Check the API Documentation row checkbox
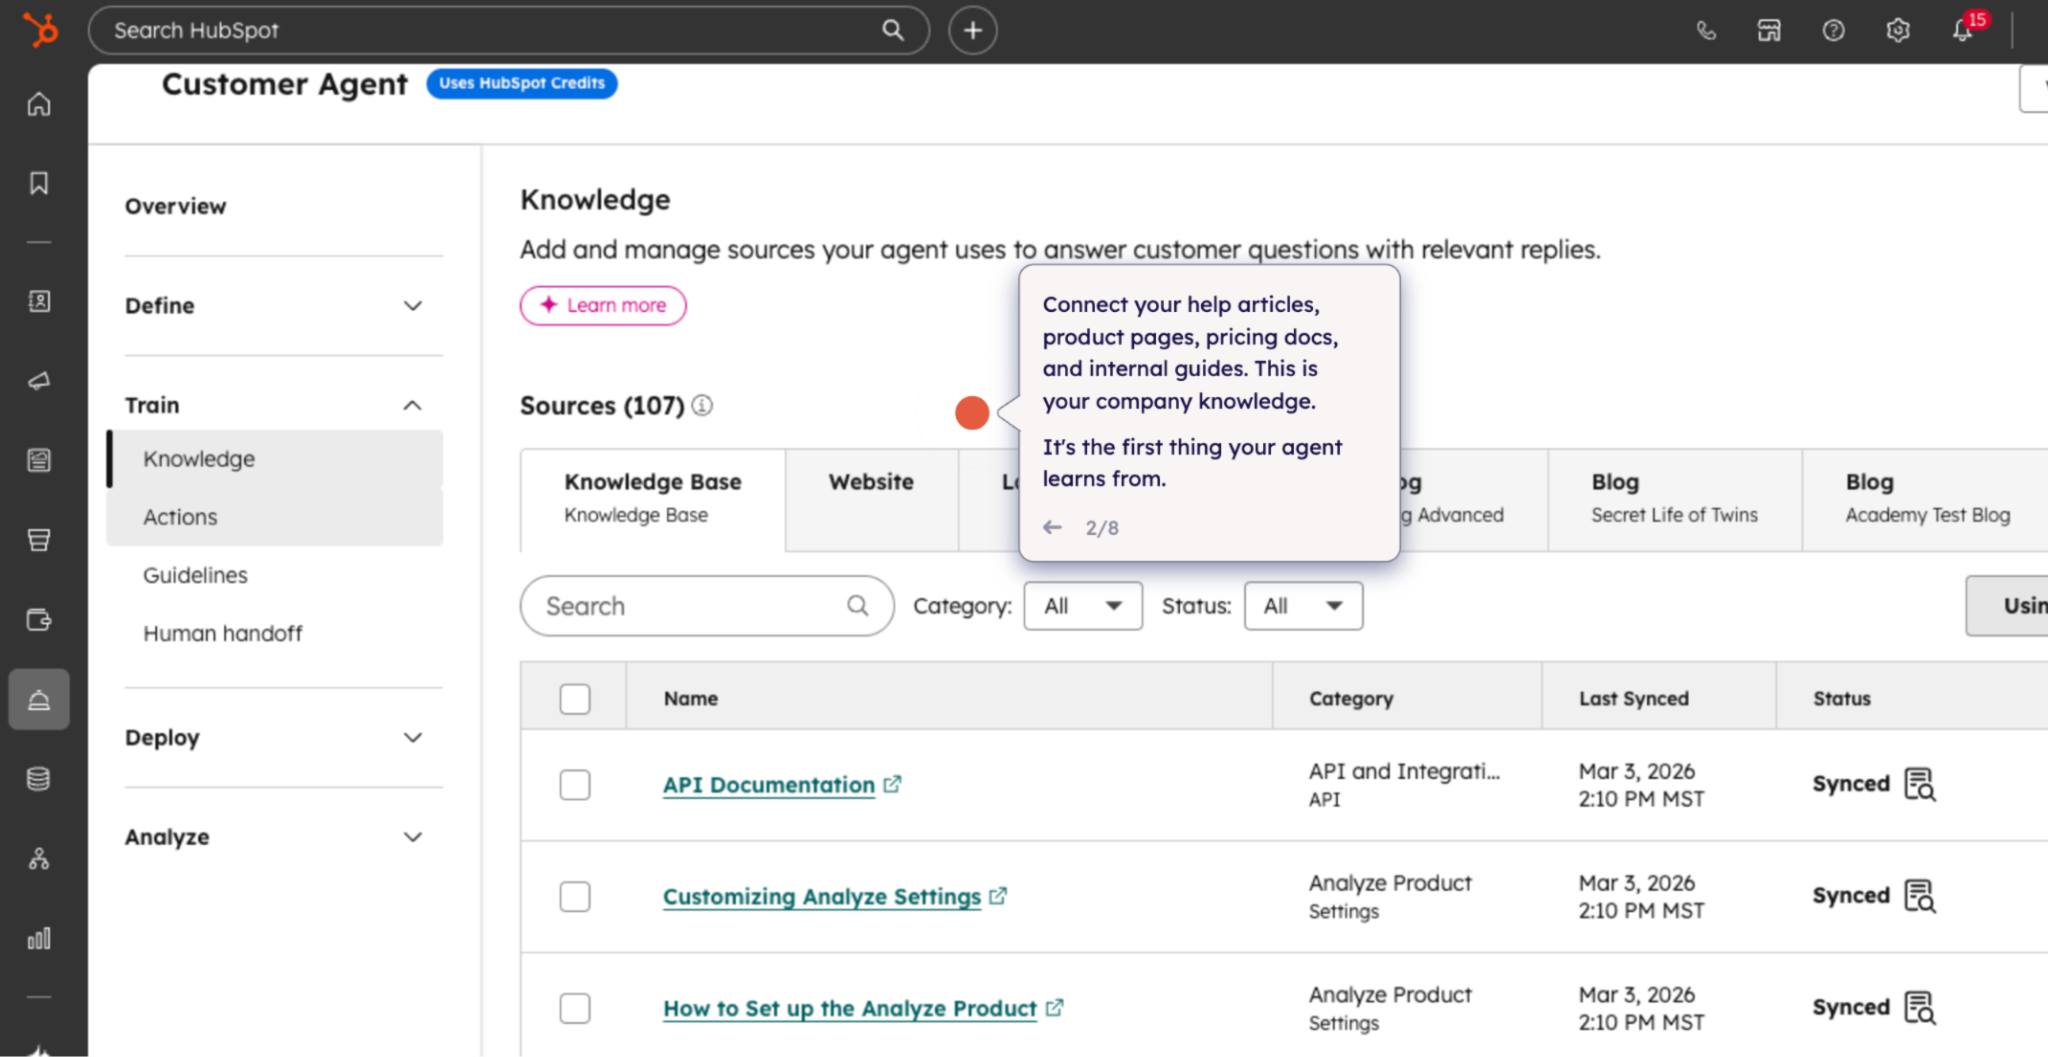 pyautogui.click(x=575, y=785)
